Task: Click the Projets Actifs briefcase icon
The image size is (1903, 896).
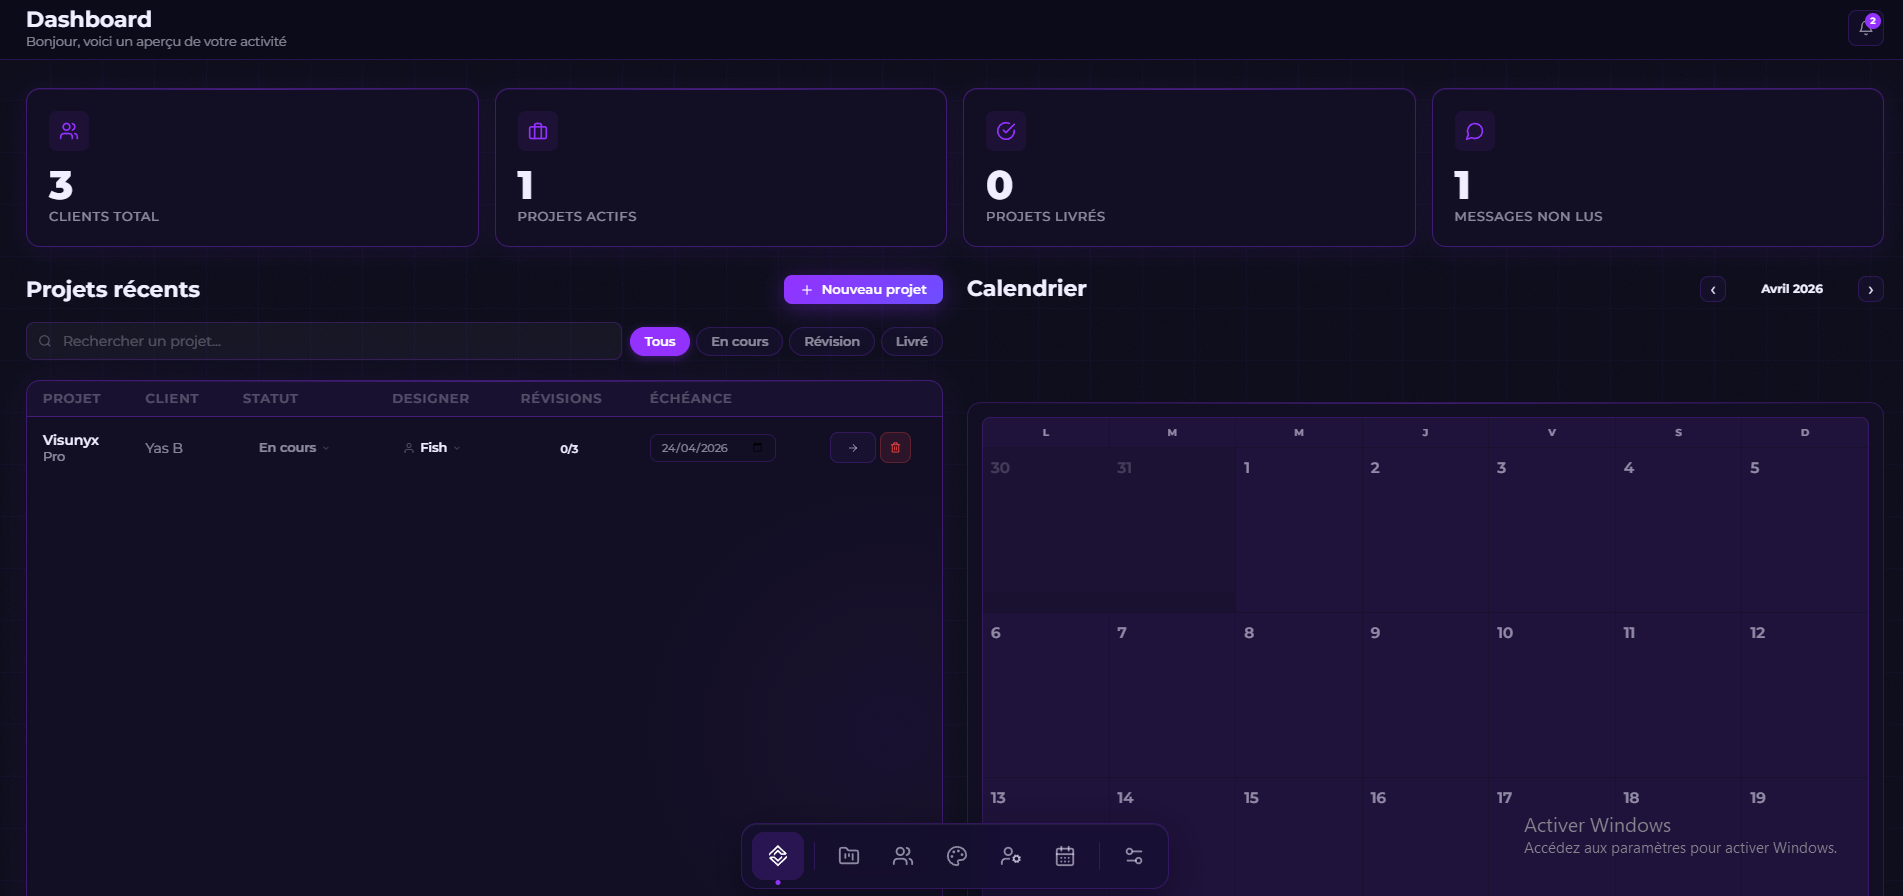Action: (x=538, y=131)
